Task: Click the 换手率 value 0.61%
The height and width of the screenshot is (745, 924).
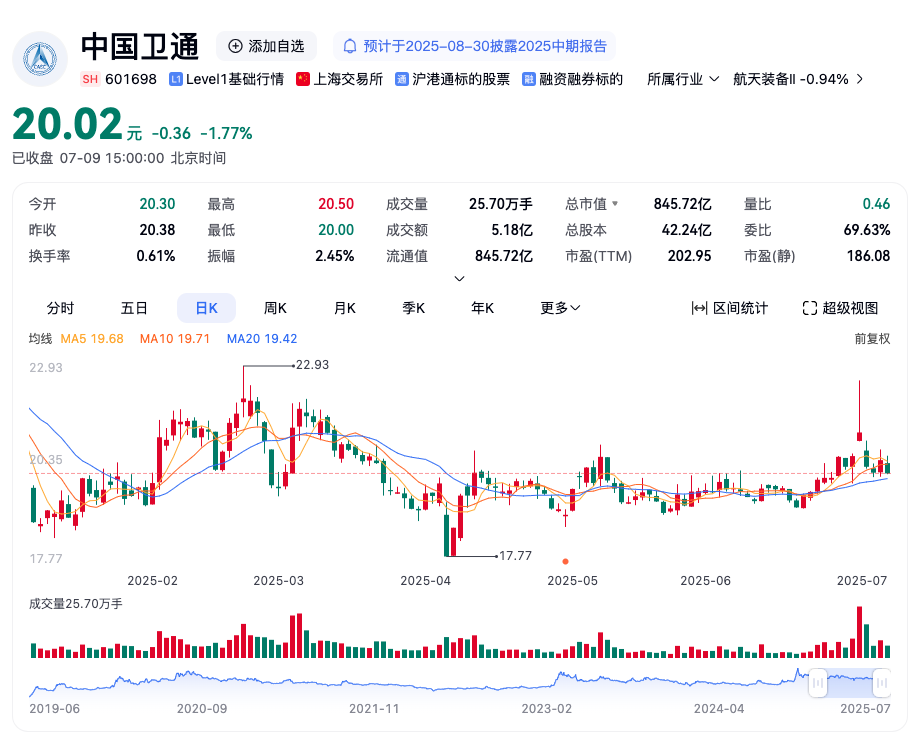Action: tap(156, 256)
